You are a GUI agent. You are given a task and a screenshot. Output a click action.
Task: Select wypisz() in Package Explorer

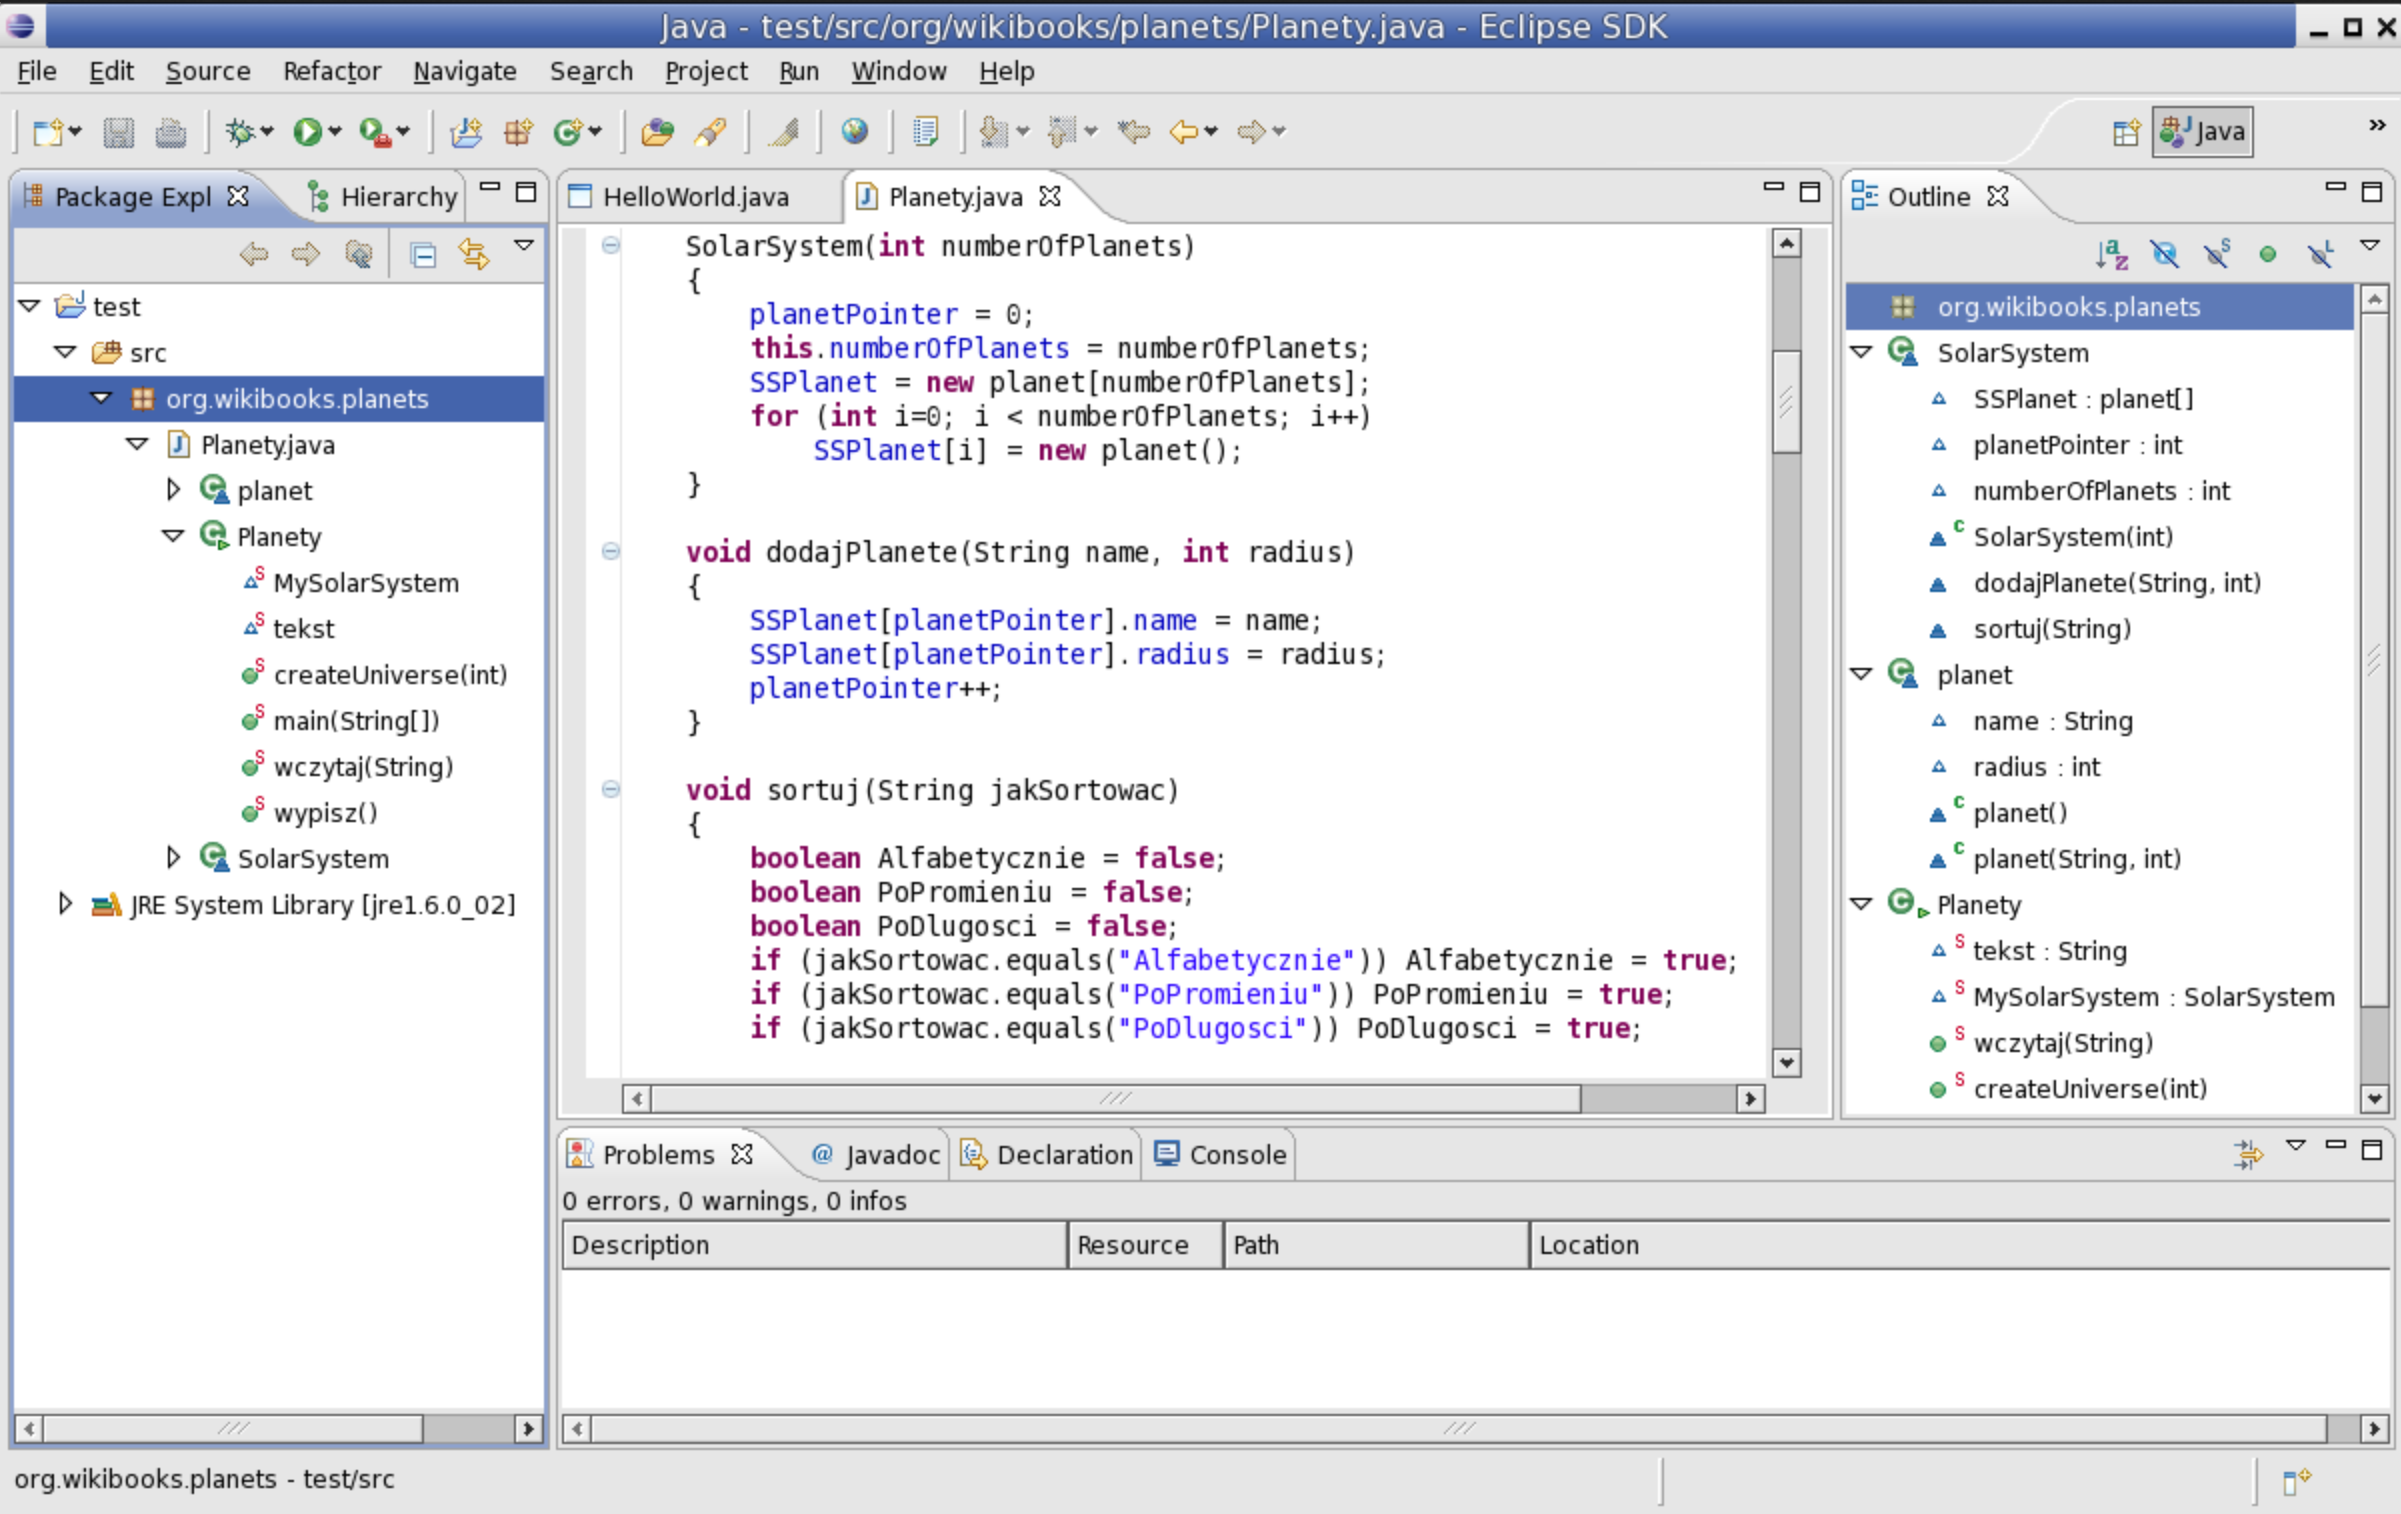tap(325, 813)
